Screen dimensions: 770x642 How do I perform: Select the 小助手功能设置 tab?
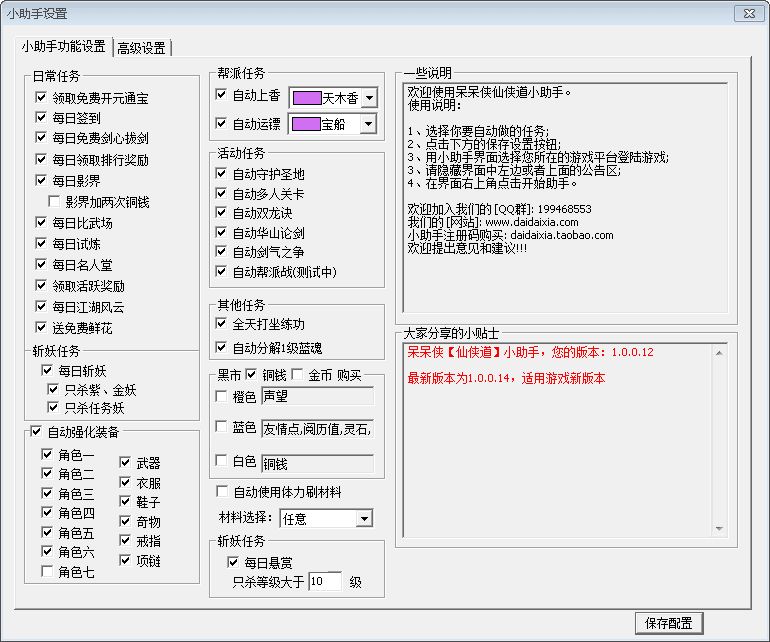(63, 47)
